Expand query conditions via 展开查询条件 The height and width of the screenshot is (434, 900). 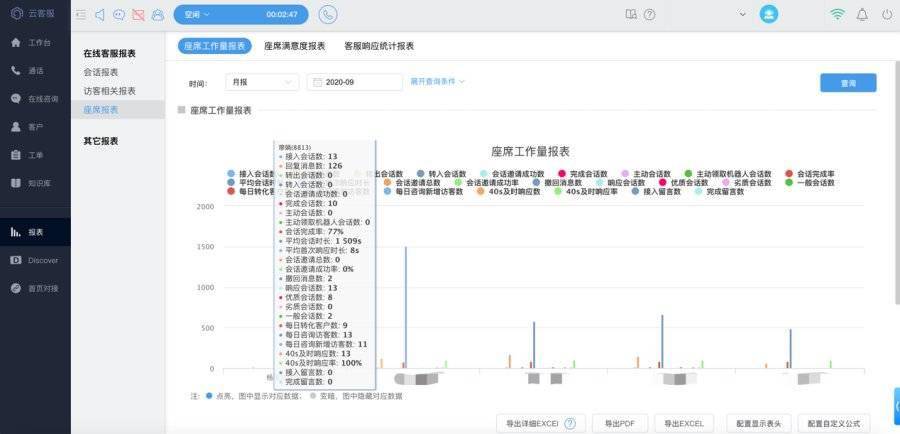click(x=437, y=81)
